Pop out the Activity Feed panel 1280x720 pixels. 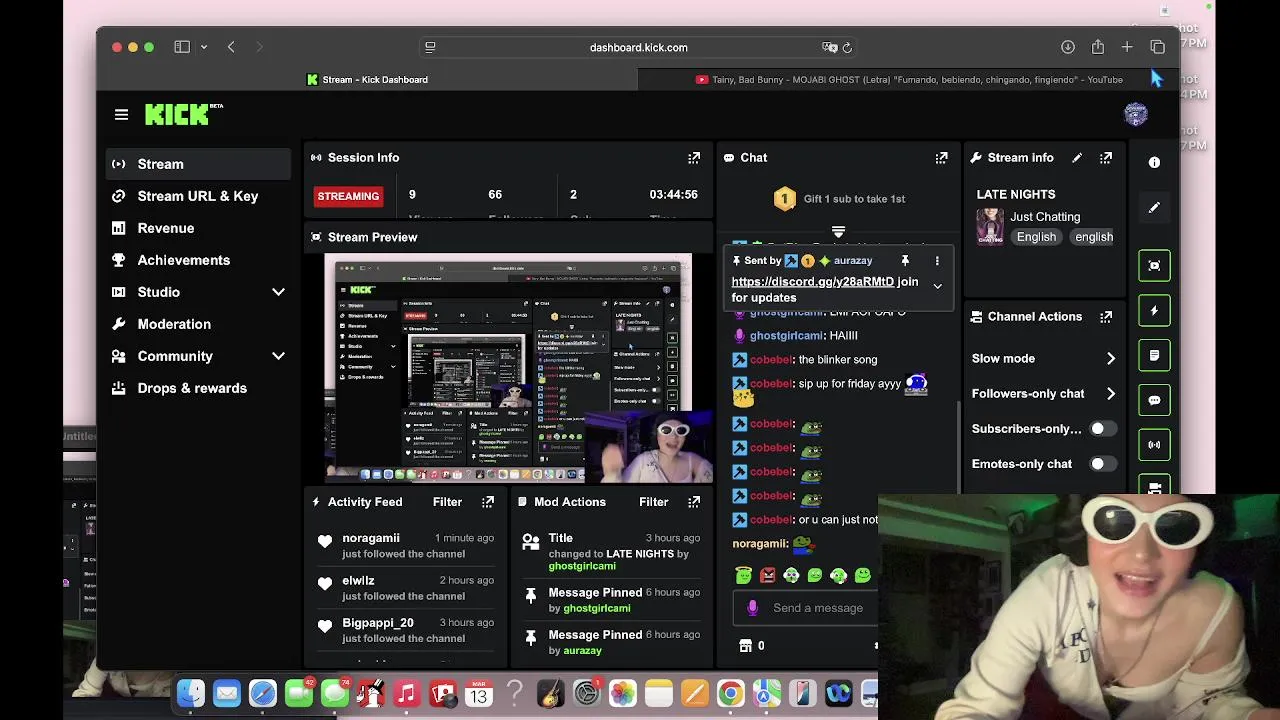488,502
